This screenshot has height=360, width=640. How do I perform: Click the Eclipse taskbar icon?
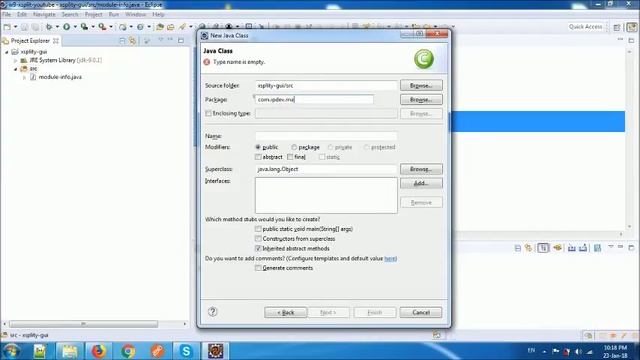[216, 351]
